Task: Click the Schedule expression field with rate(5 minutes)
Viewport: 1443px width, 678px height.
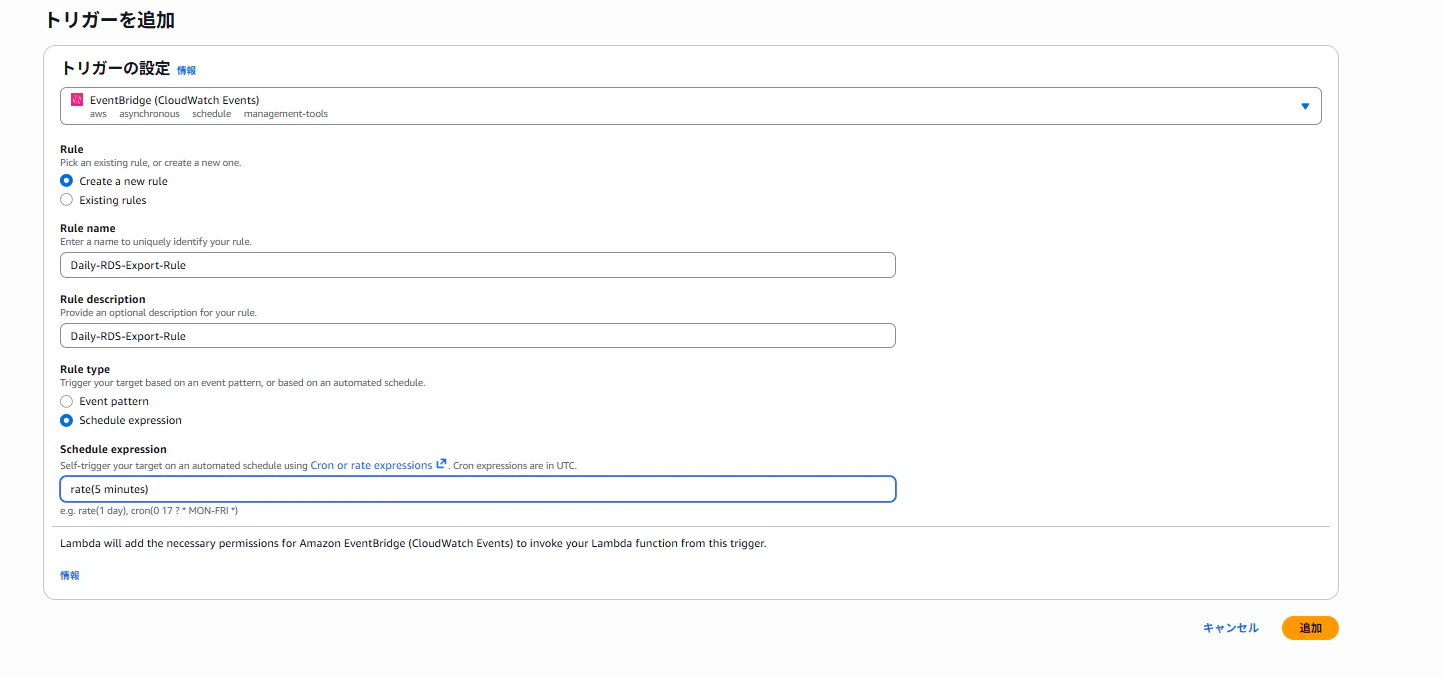Action: coord(478,489)
